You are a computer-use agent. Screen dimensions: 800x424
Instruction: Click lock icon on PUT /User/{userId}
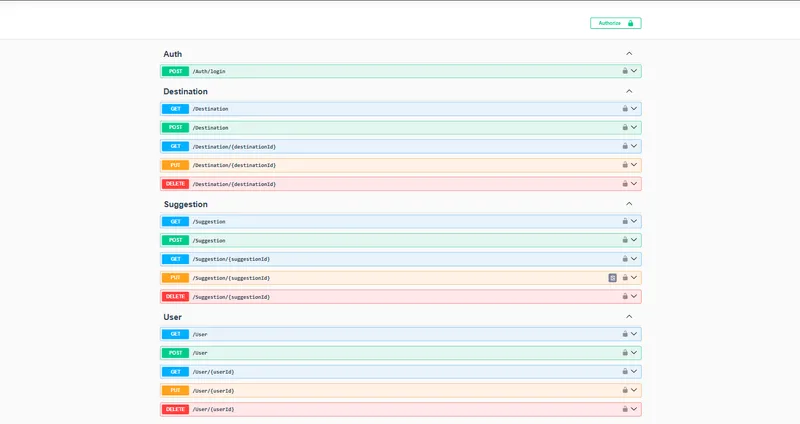point(624,390)
